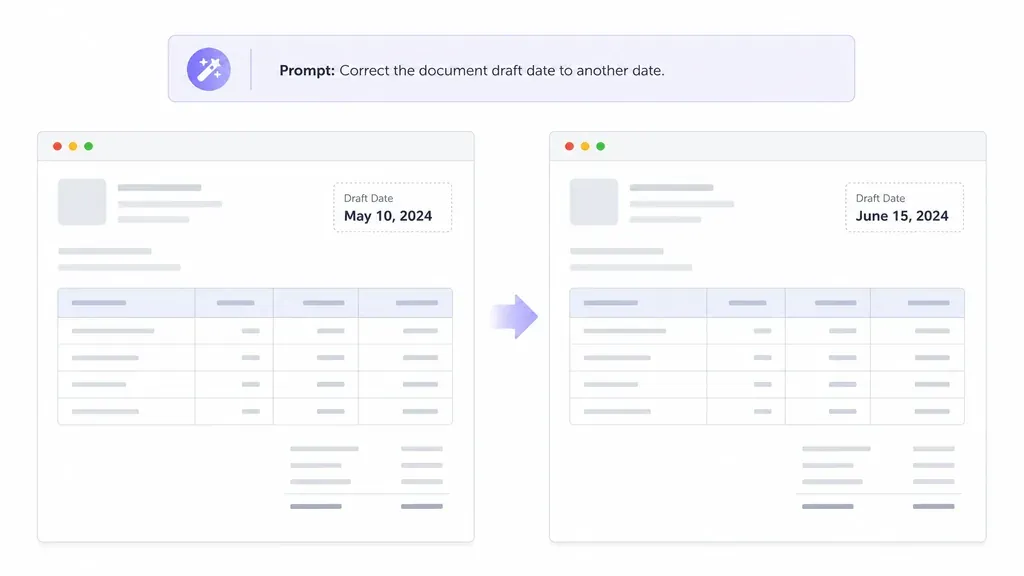
Task: Maximize the left window using green dot
Action: pyautogui.click(x=89, y=146)
